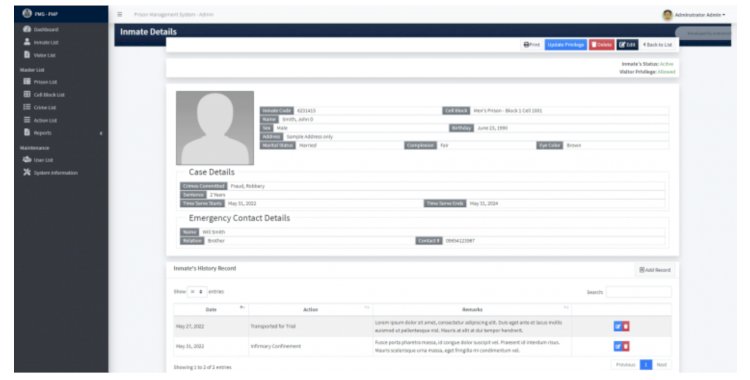Click the Prison List table icon
Image resolution: width=750 pixels, height=380 pixels.
pos(27,81)
